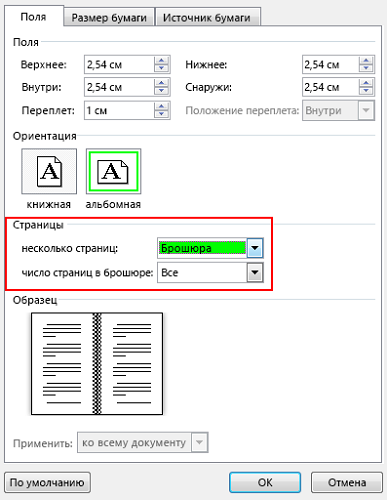The image size is (387, 500).
Task: Decrease the Верхнее margin with down arrow
Action: click(x=162, y=68)
